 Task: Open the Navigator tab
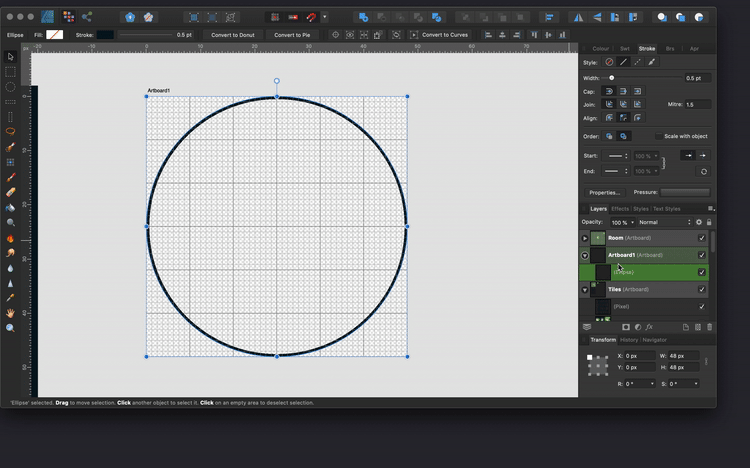(x=654, y=340)
